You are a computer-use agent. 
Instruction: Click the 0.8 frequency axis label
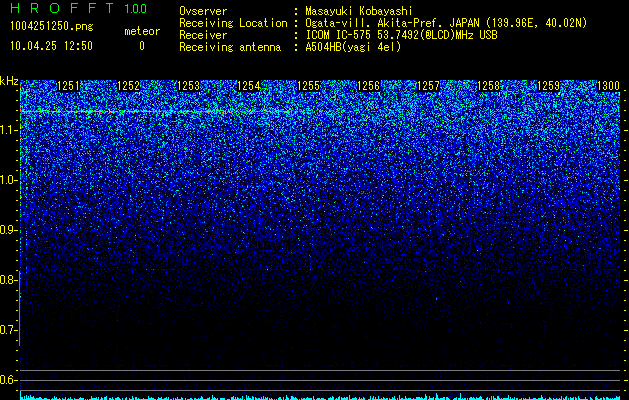click(x=8, y=280)
